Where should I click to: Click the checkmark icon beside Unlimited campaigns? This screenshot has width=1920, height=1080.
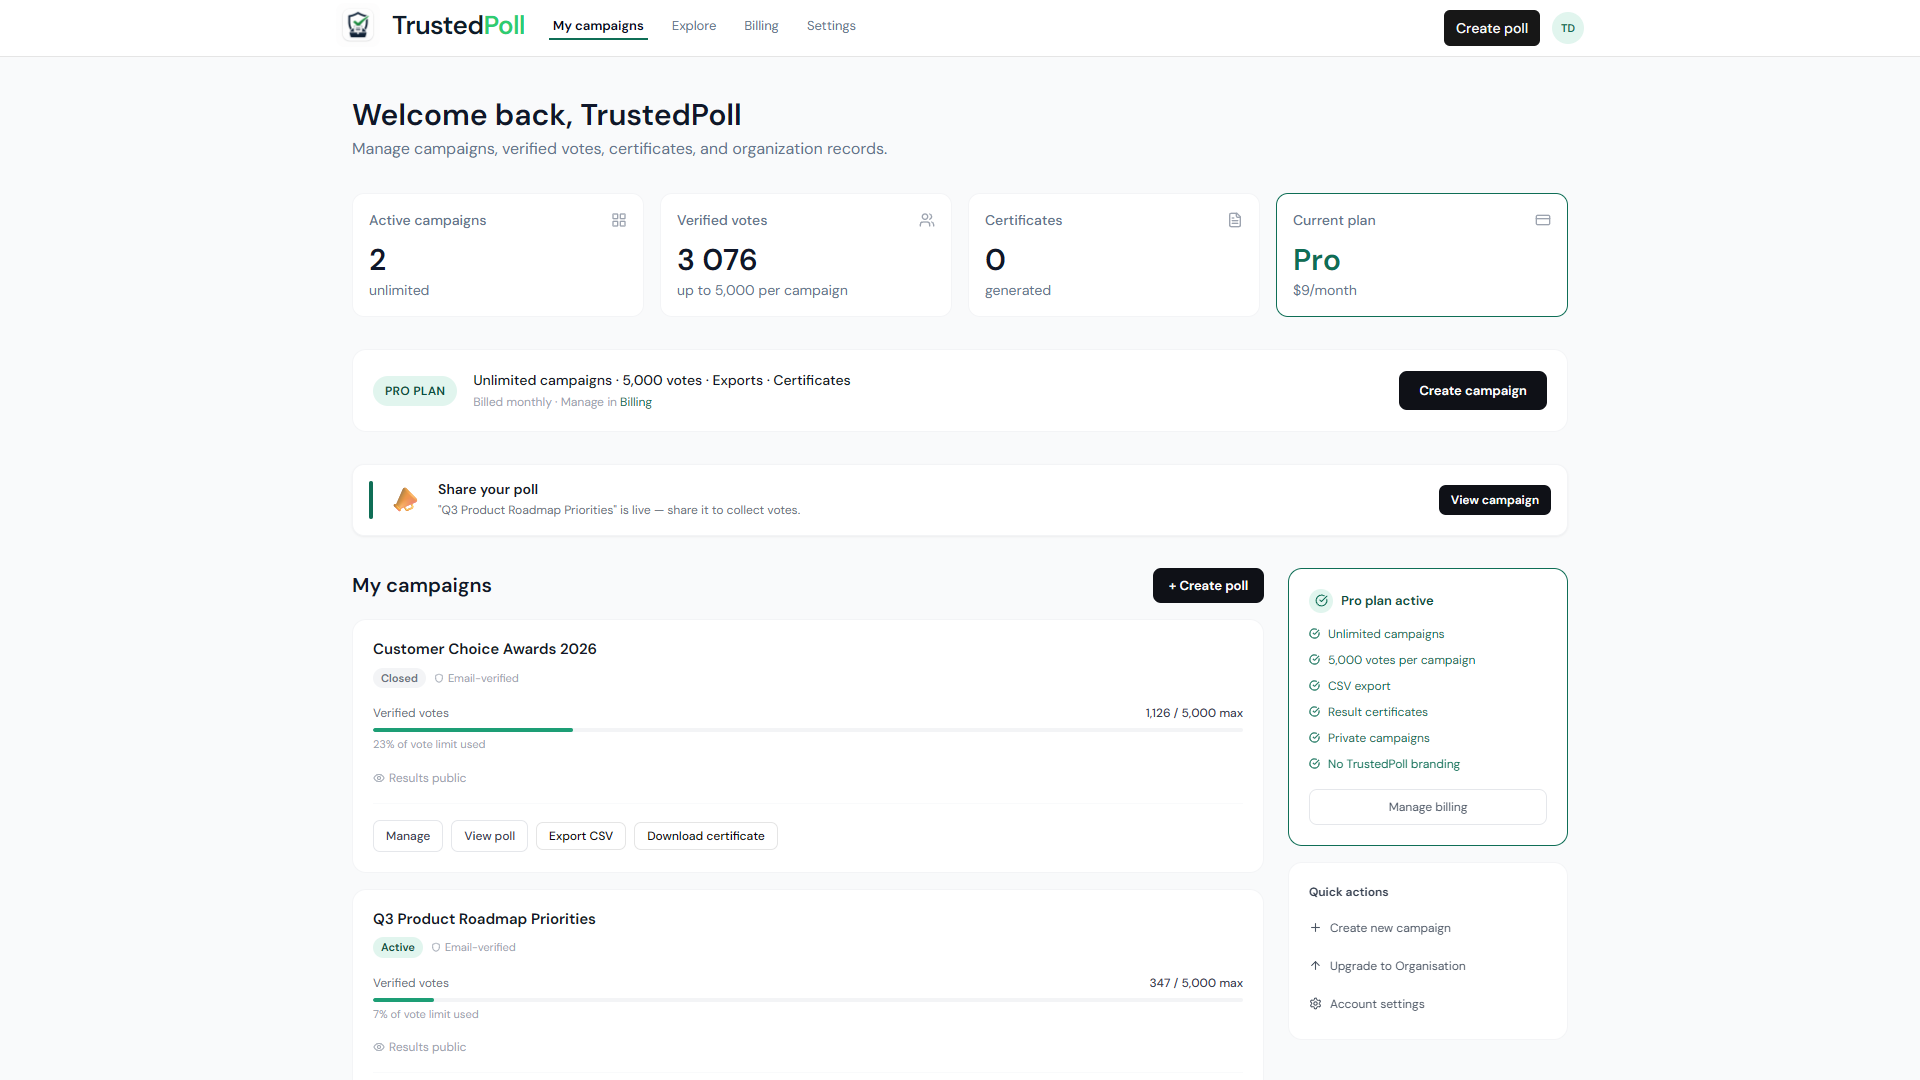point(1314,634)
